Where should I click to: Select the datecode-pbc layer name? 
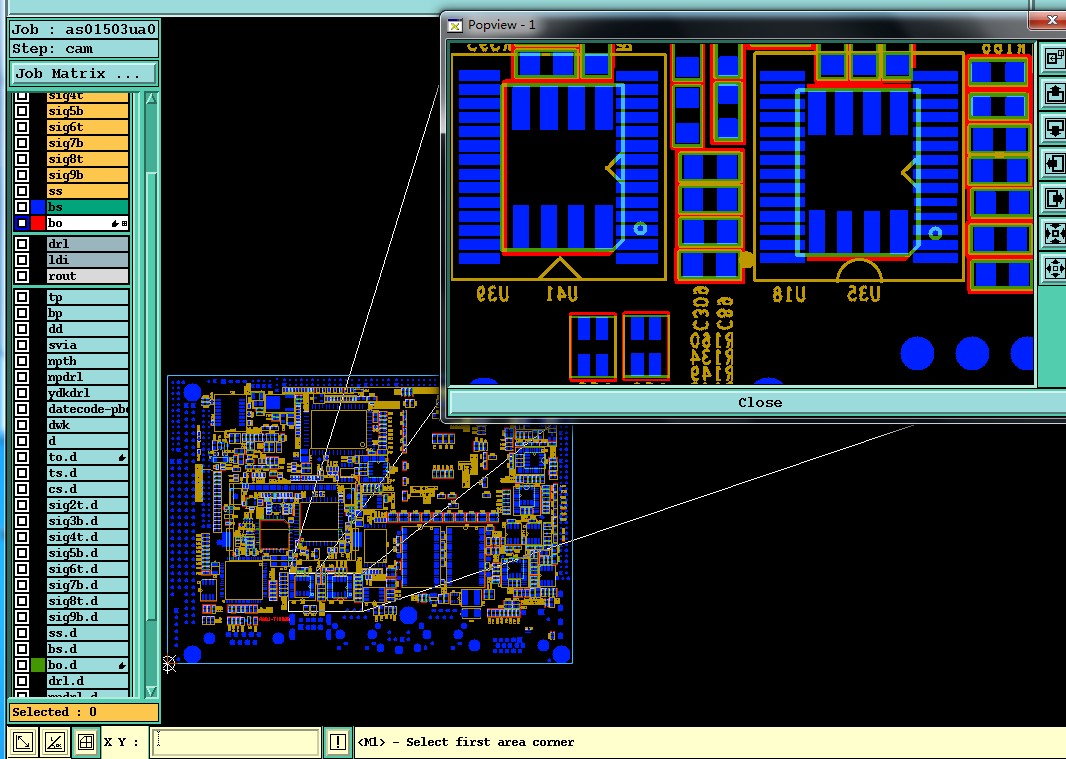pos(88,409)
